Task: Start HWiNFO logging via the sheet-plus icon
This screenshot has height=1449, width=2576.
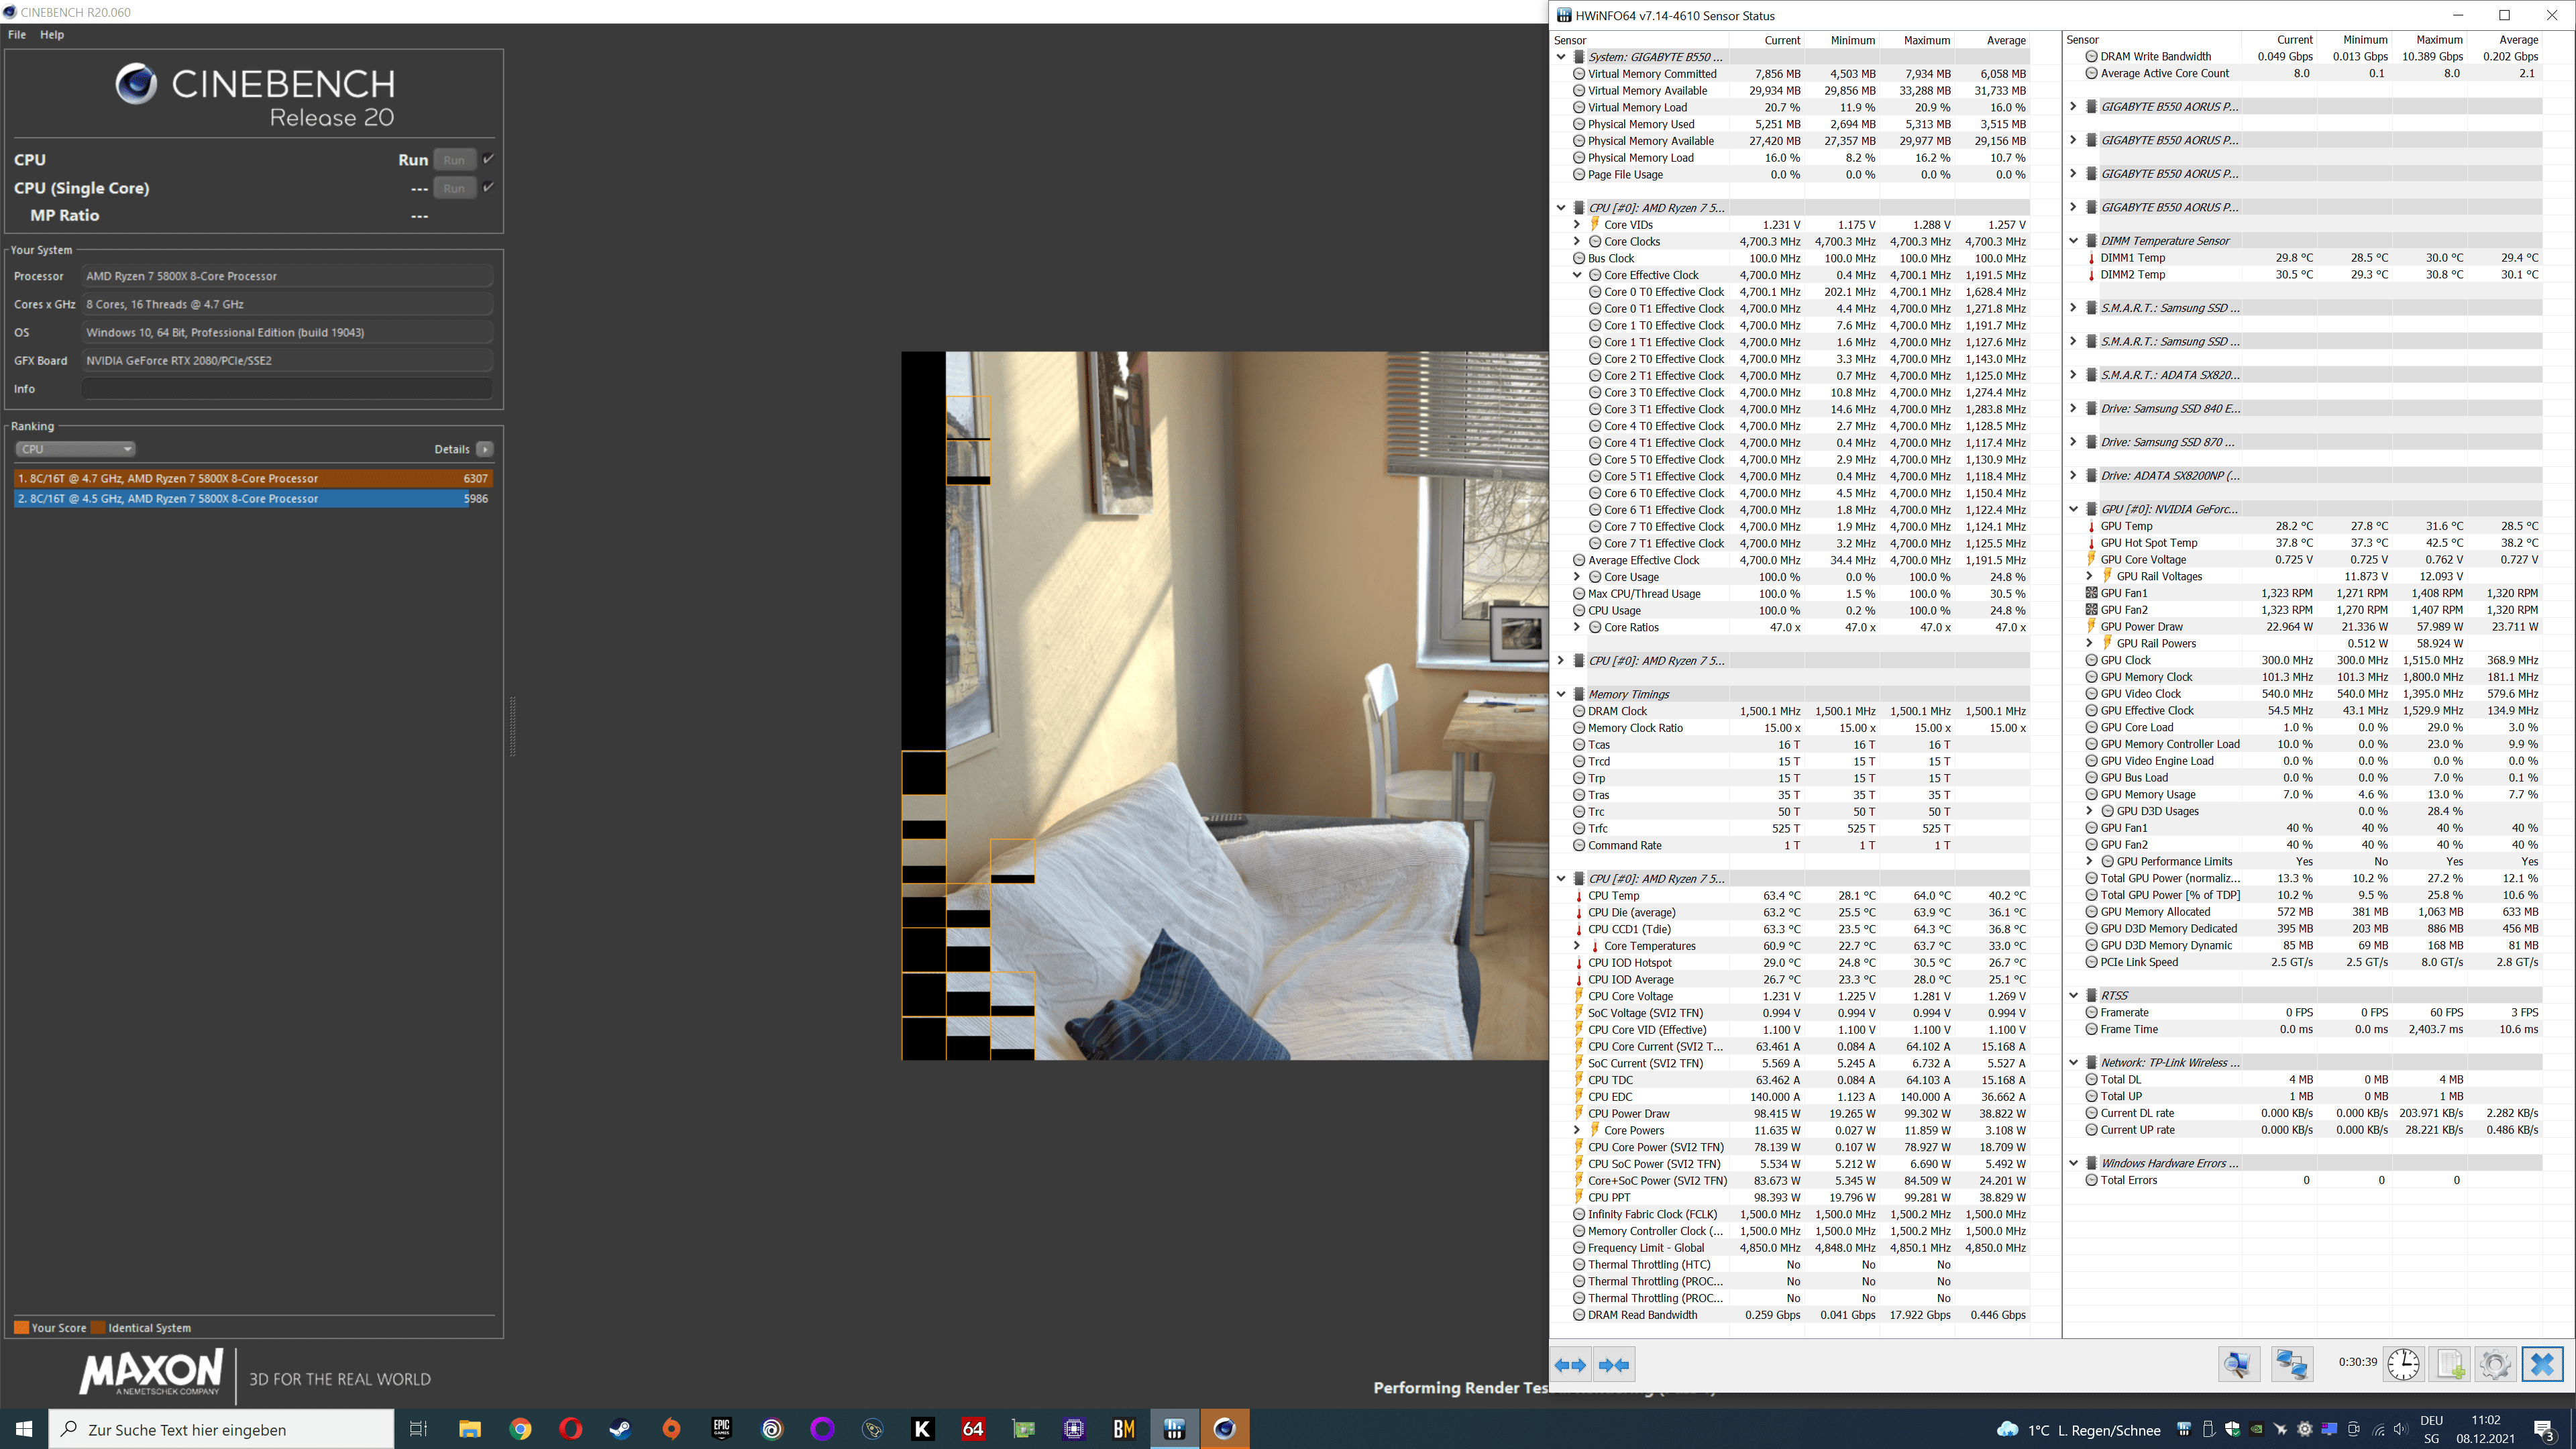Action: (x=2449, y=1364)
